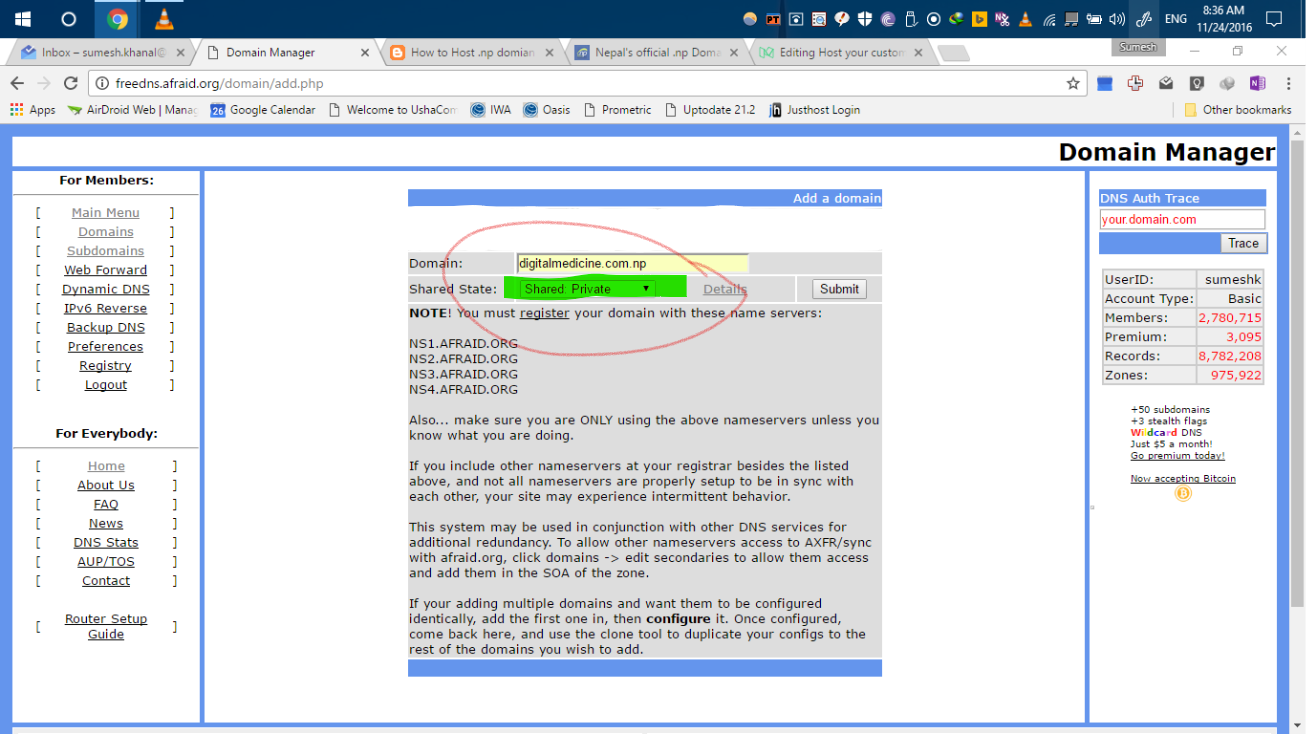Click the DNS Auth Trace domain field
This screenshot has width=1306, height=734.
pyautogui.click(x=1182, y=219)
